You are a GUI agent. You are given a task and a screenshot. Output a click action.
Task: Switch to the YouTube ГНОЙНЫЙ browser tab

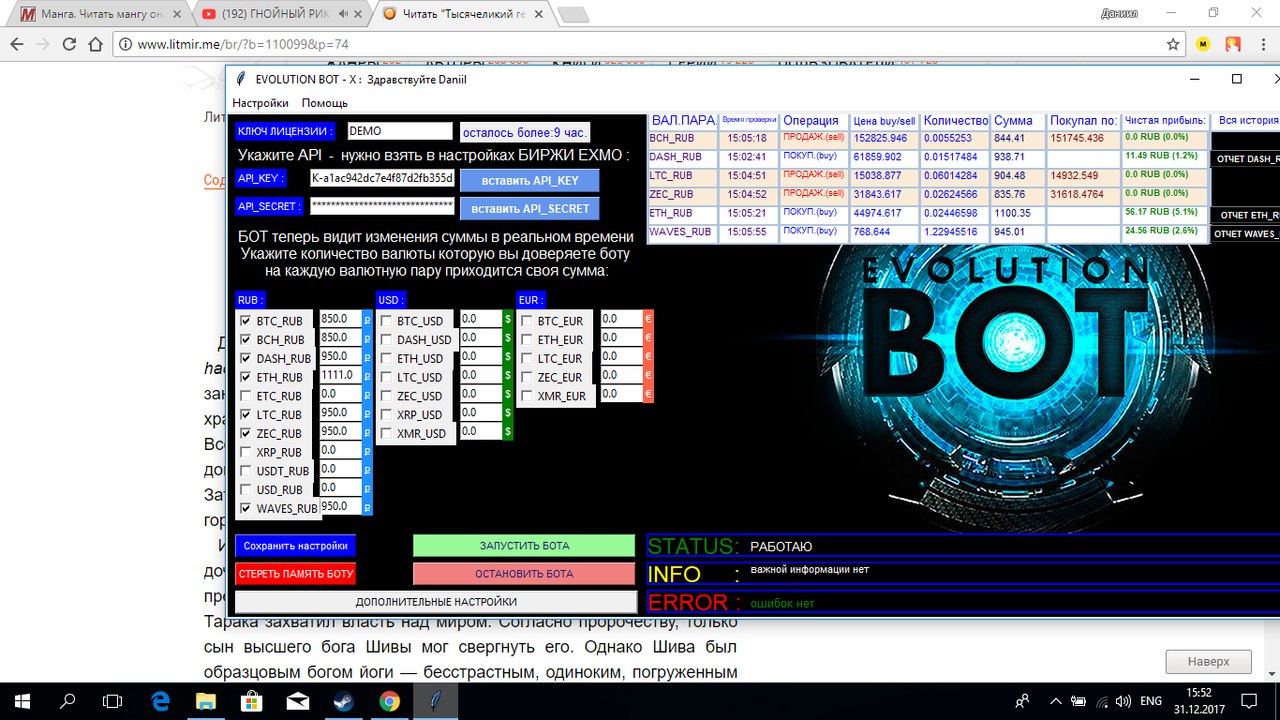(x=281, y=14)
